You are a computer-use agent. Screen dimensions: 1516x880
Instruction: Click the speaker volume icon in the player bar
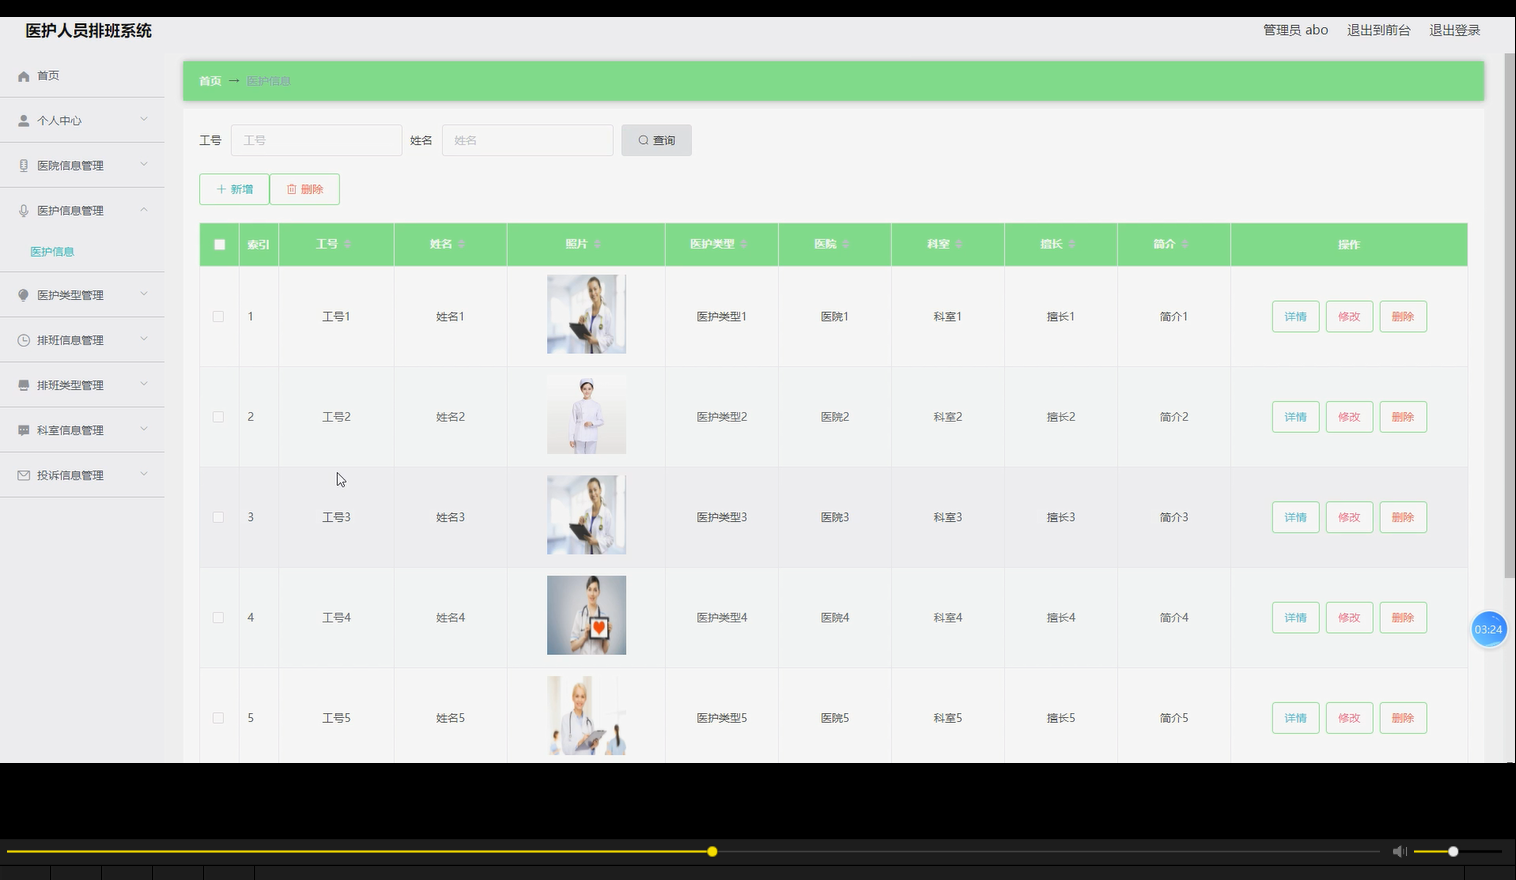pos(1399,851)
